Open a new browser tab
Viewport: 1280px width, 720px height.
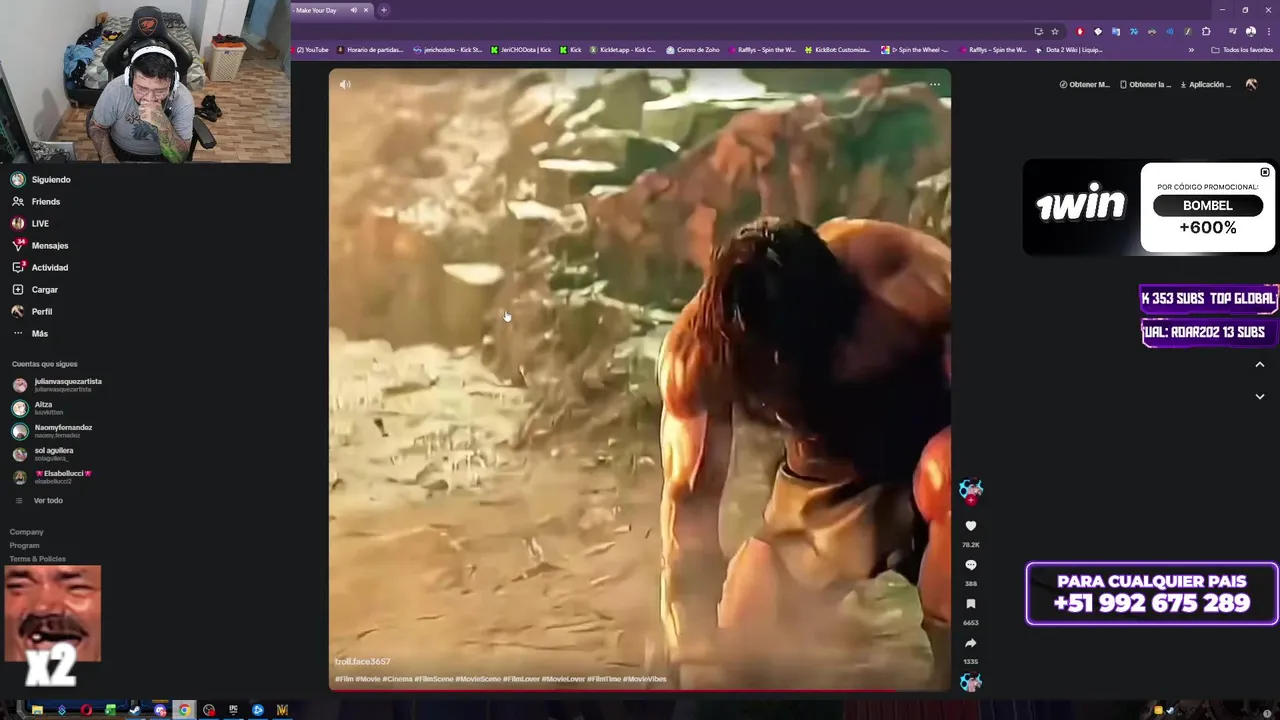(x=383, y=10)
